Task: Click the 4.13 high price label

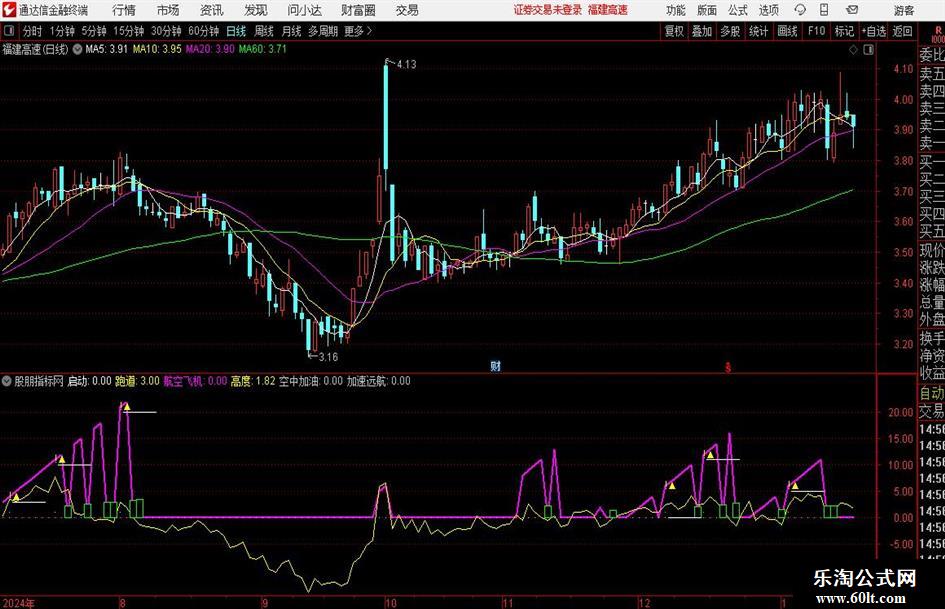Action: coord(406,64)
